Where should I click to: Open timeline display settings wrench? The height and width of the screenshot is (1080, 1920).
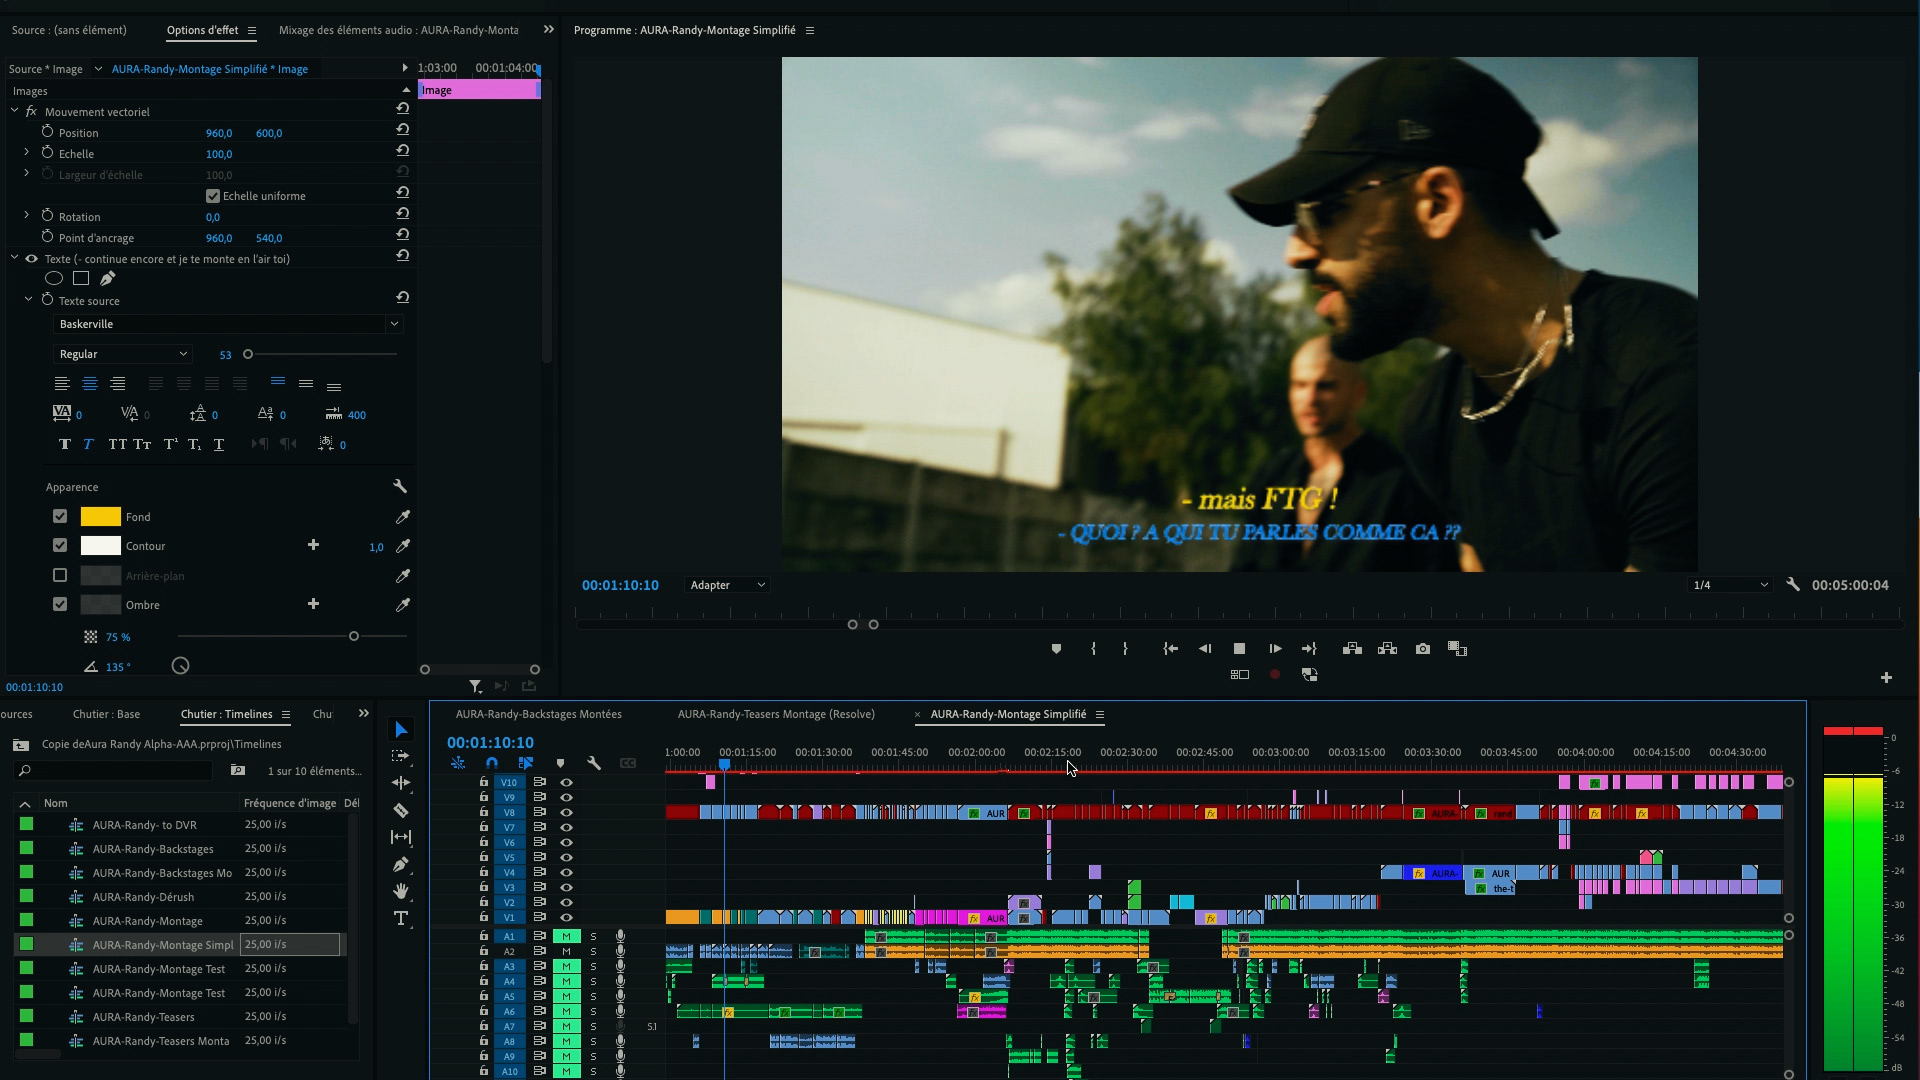click(x=594, y=763)
